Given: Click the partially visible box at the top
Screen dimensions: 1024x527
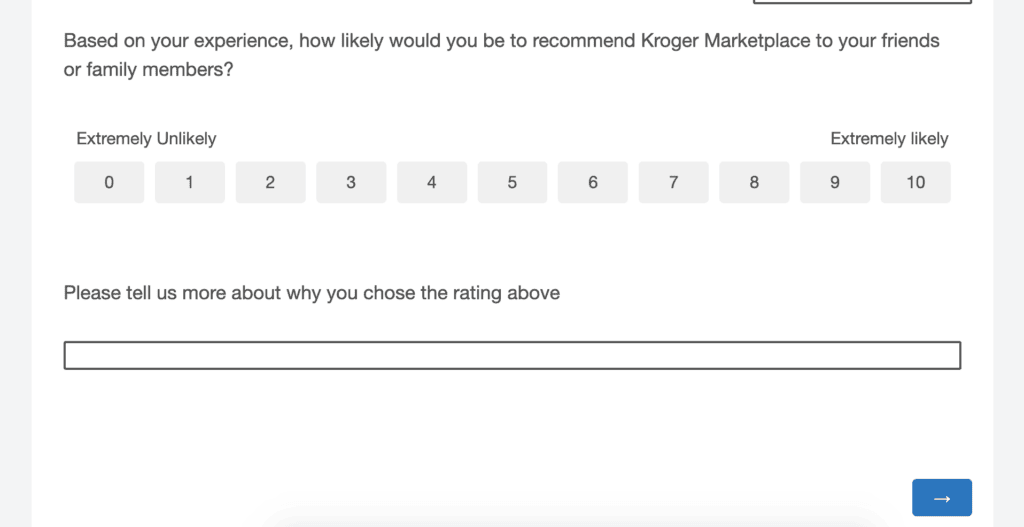Looking at the screenshot, I should (861, 2).
